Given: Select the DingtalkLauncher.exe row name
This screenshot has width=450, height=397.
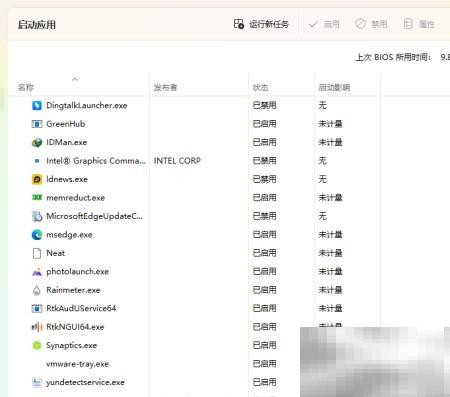Looking at the screenshot, I should pos(87,105).
